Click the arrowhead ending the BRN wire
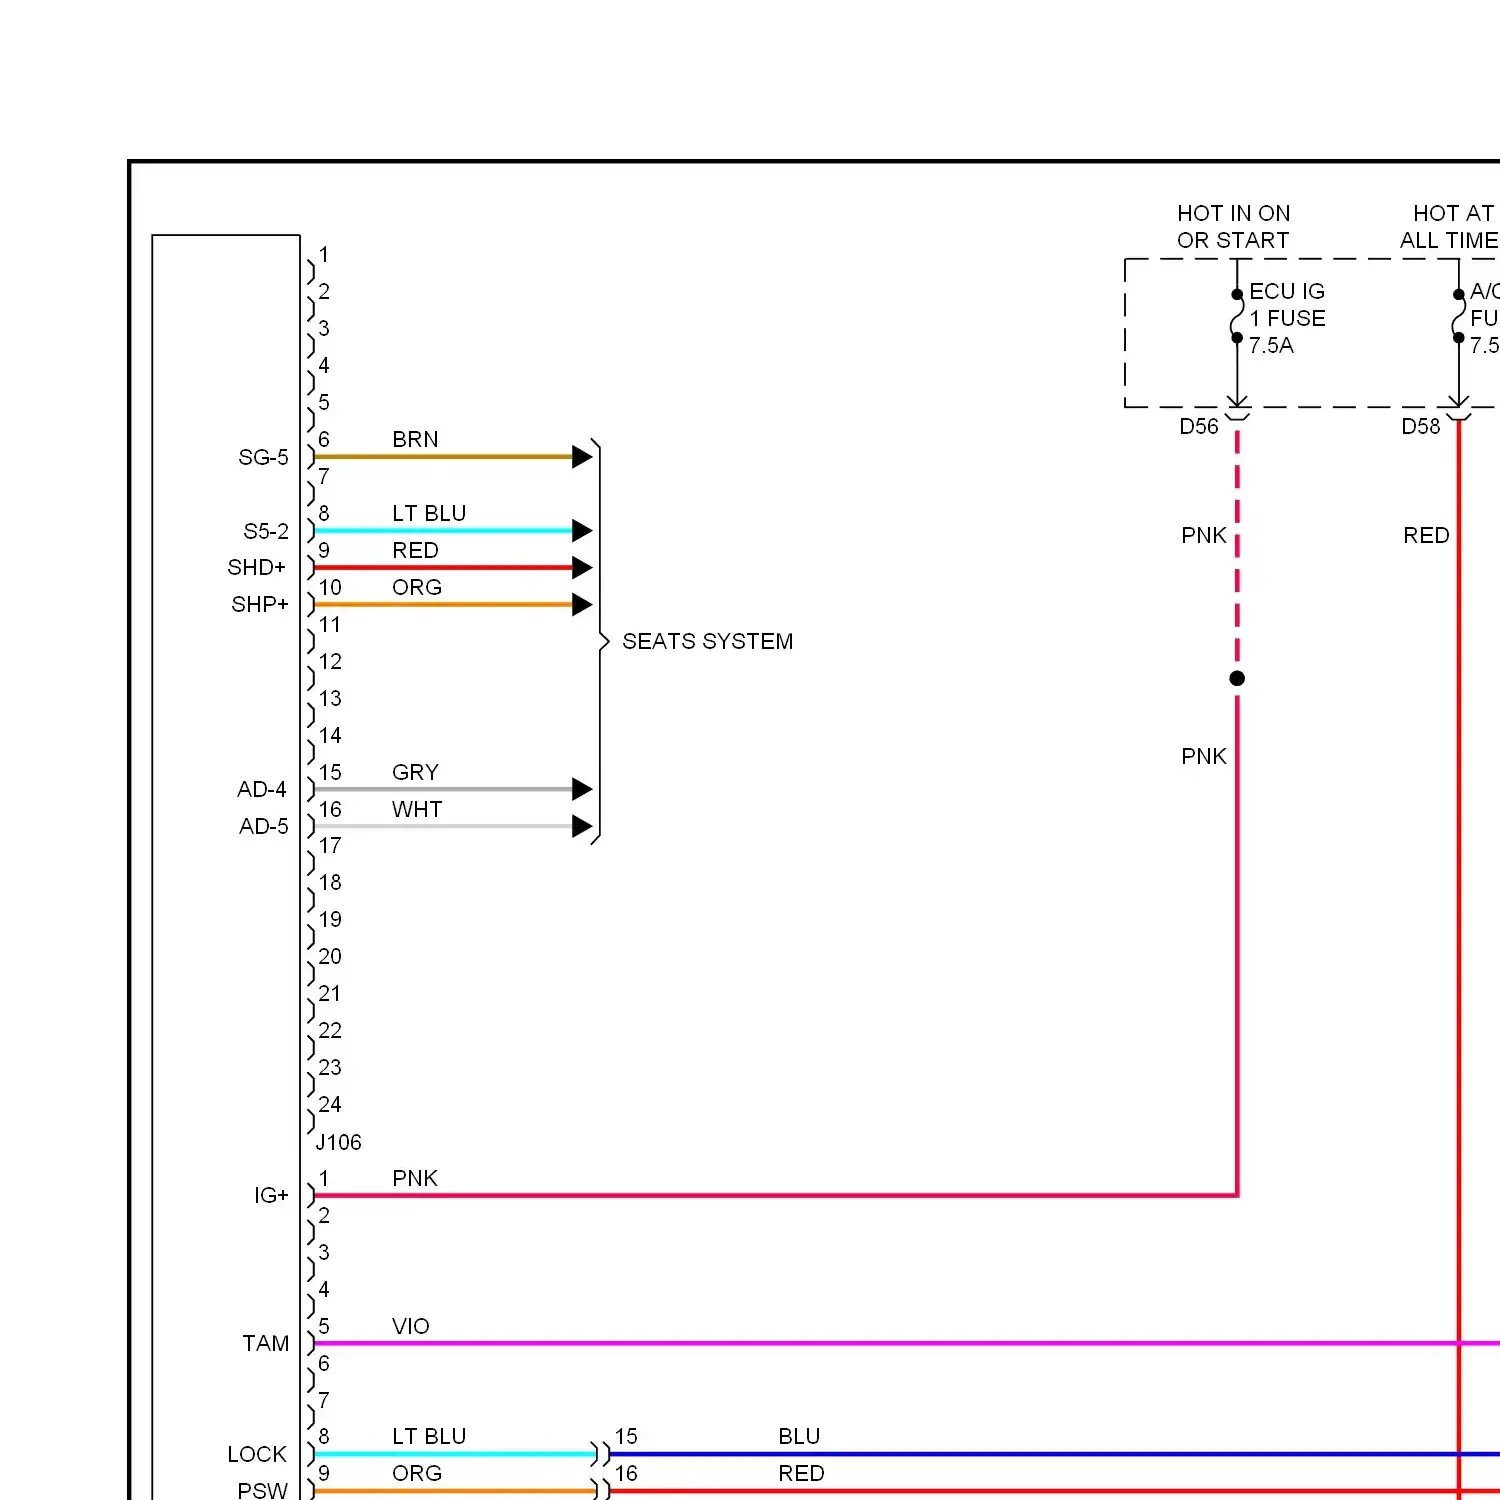 pyautogui.click(x=582, y=457)
